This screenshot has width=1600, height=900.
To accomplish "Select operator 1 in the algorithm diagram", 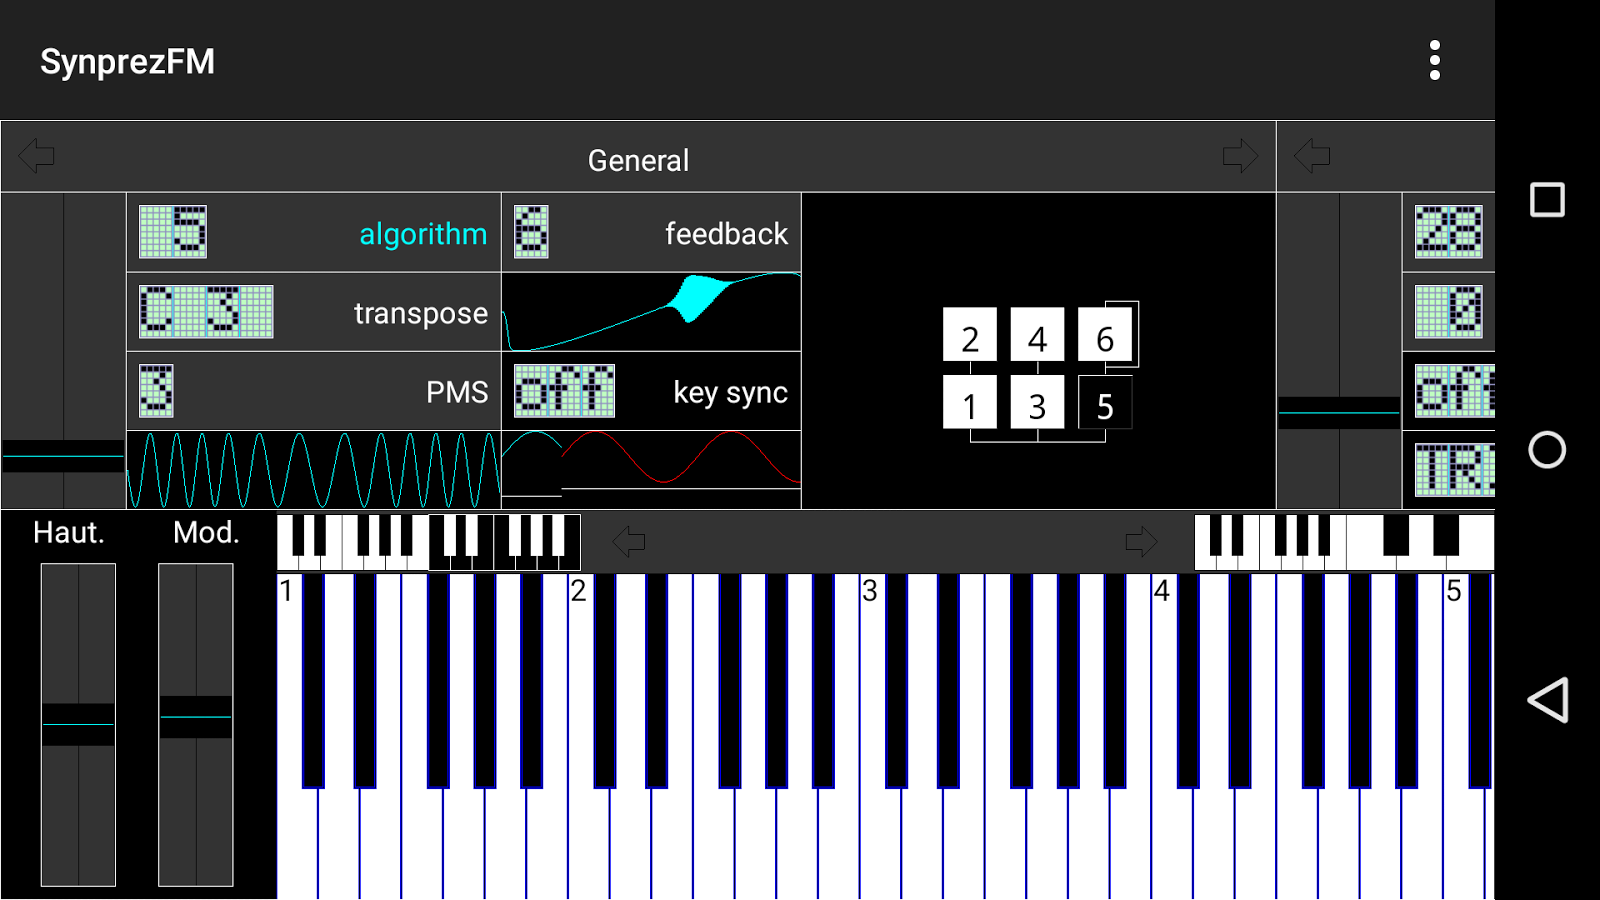I will 969,403.
